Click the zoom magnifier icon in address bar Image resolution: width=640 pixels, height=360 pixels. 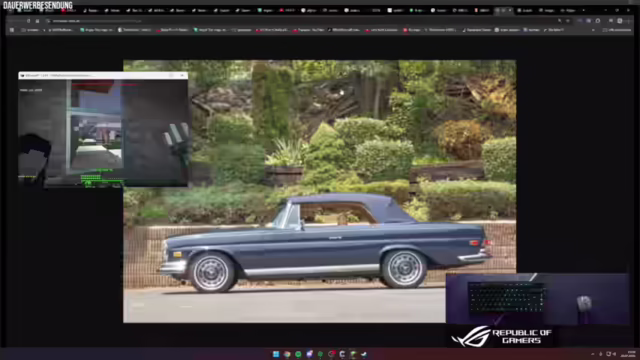[560, 21]
